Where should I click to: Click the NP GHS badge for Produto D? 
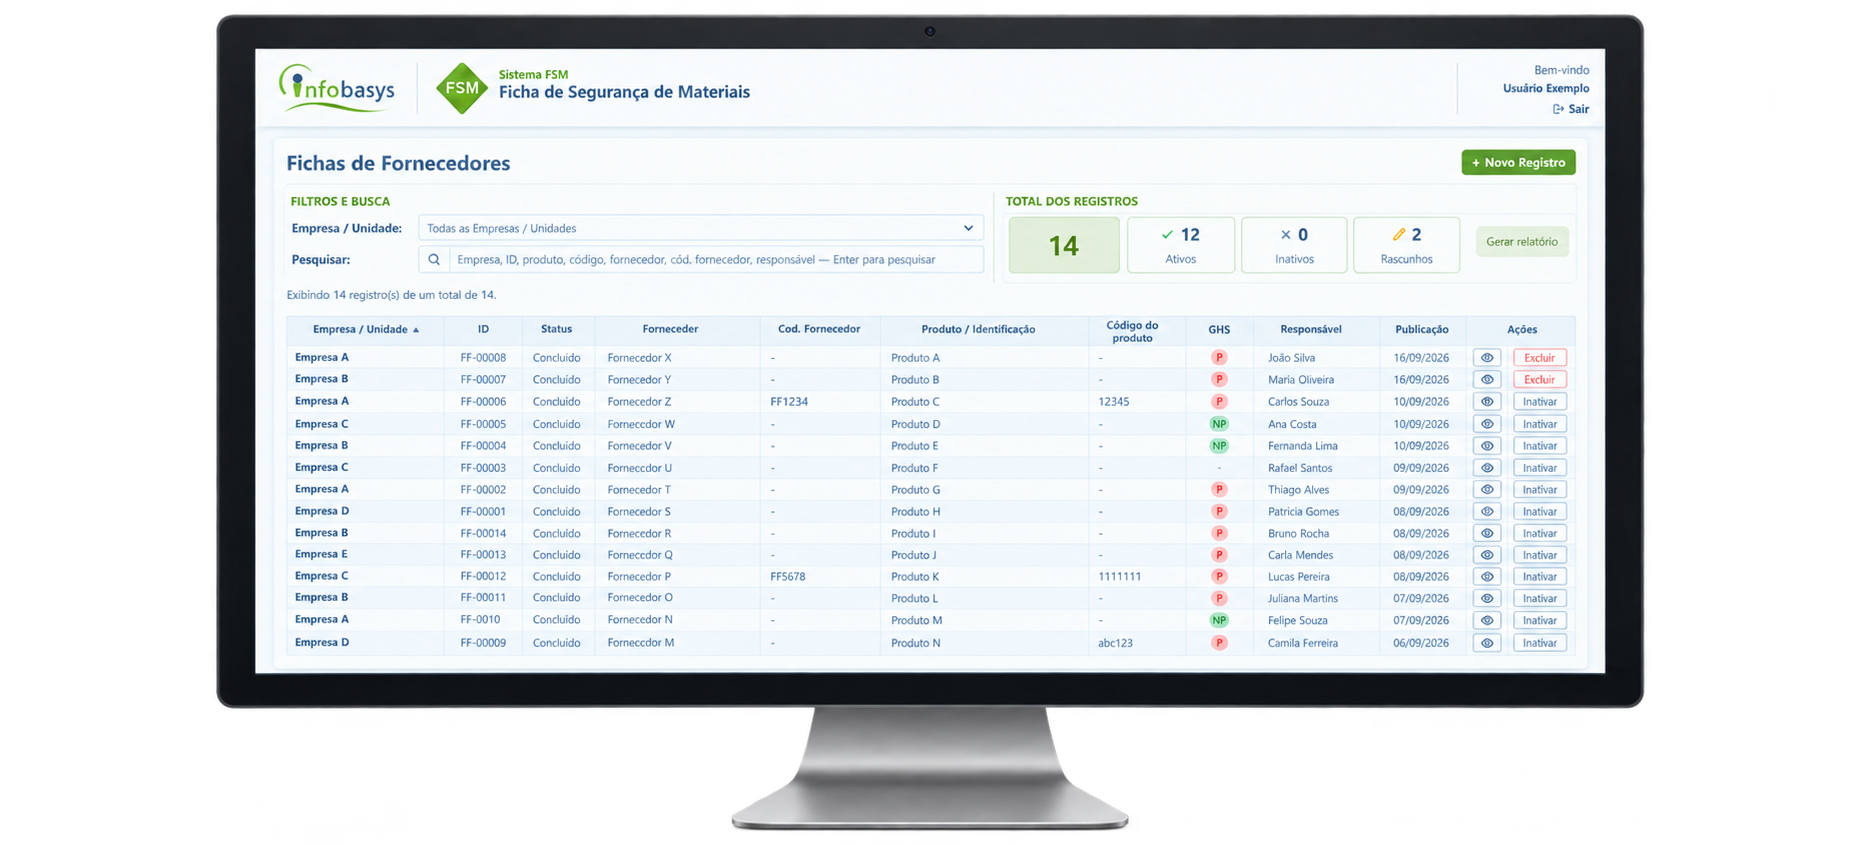(1219, 424)
